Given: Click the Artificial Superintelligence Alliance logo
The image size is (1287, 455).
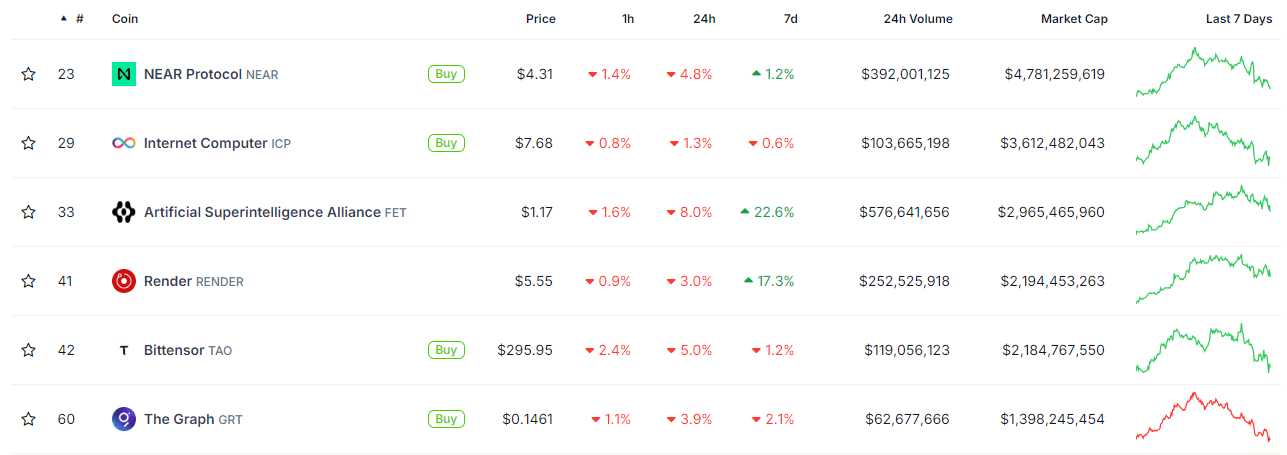Looking at the screenshot, I should tap(124, 212).
